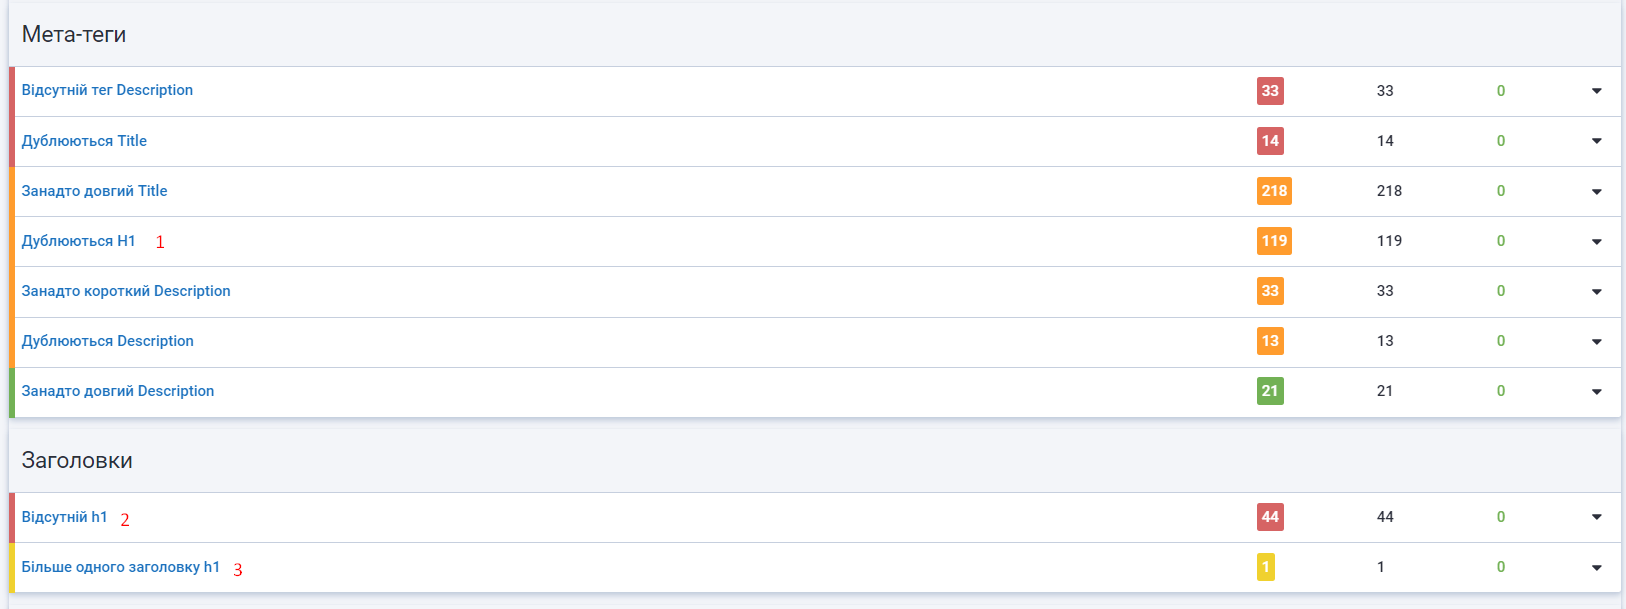Click the red 33 badge for missing Description
The width and height of the screenshot is (1626, 609).
coord(1270,91)
